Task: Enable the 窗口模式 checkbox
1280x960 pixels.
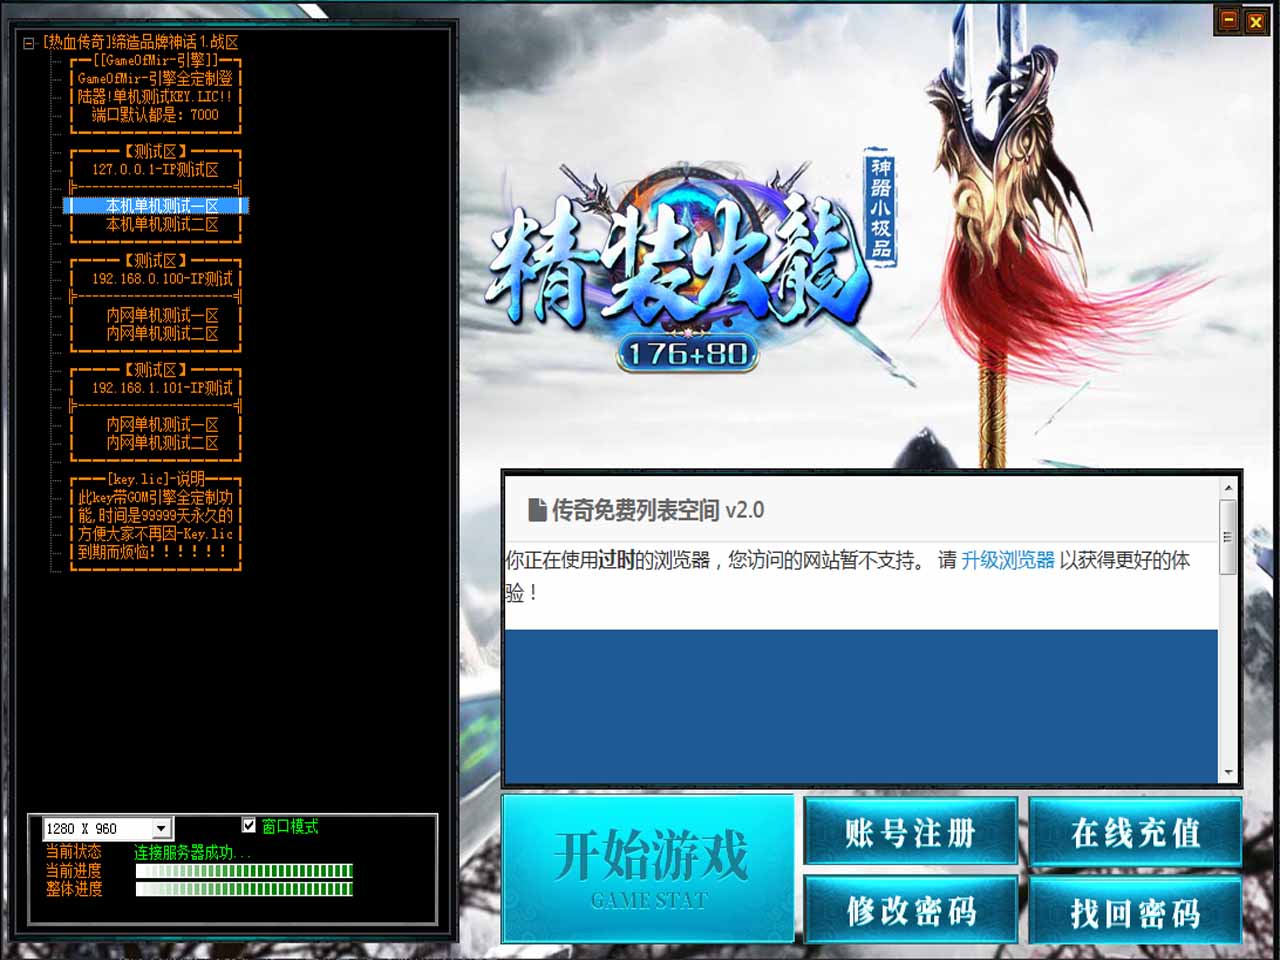Action: point(249,825)
